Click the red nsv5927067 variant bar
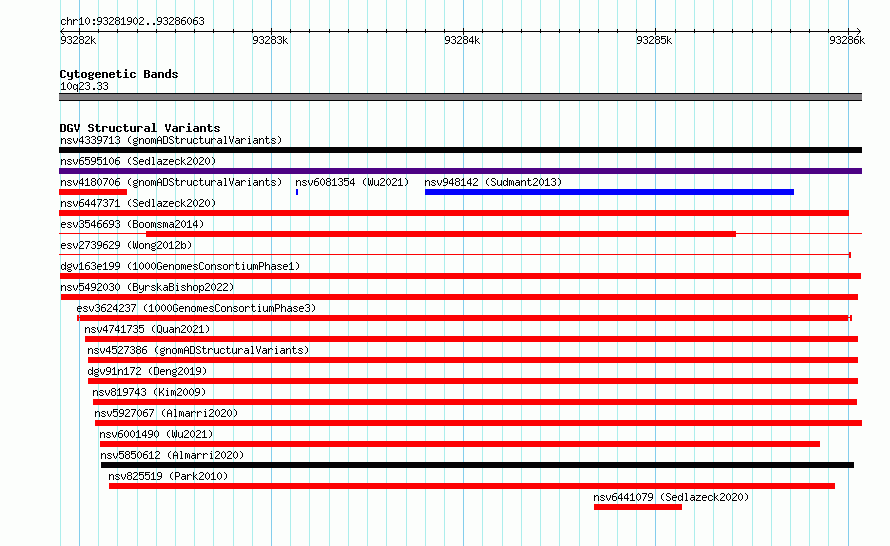Viewport: 890px width, 546px height. [x=478, y=423]
